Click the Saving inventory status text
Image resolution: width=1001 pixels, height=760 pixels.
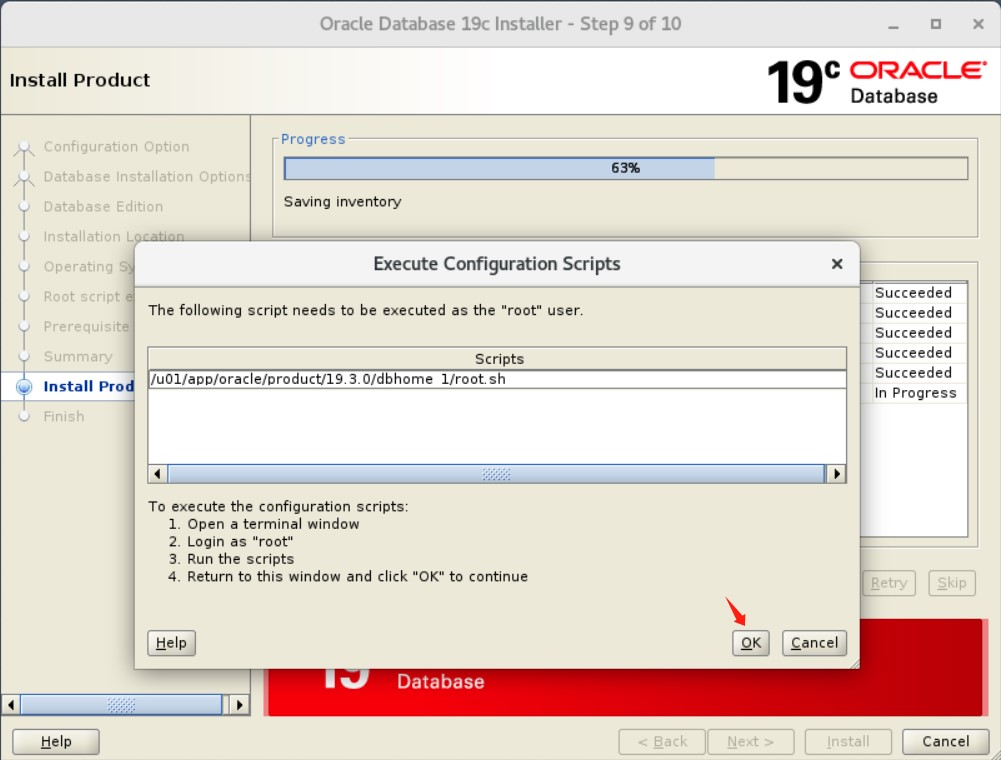coord(342,202)
